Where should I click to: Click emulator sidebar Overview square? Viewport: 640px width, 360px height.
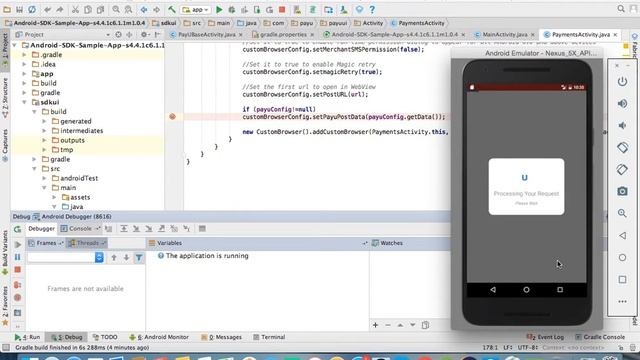click(622, 280)
